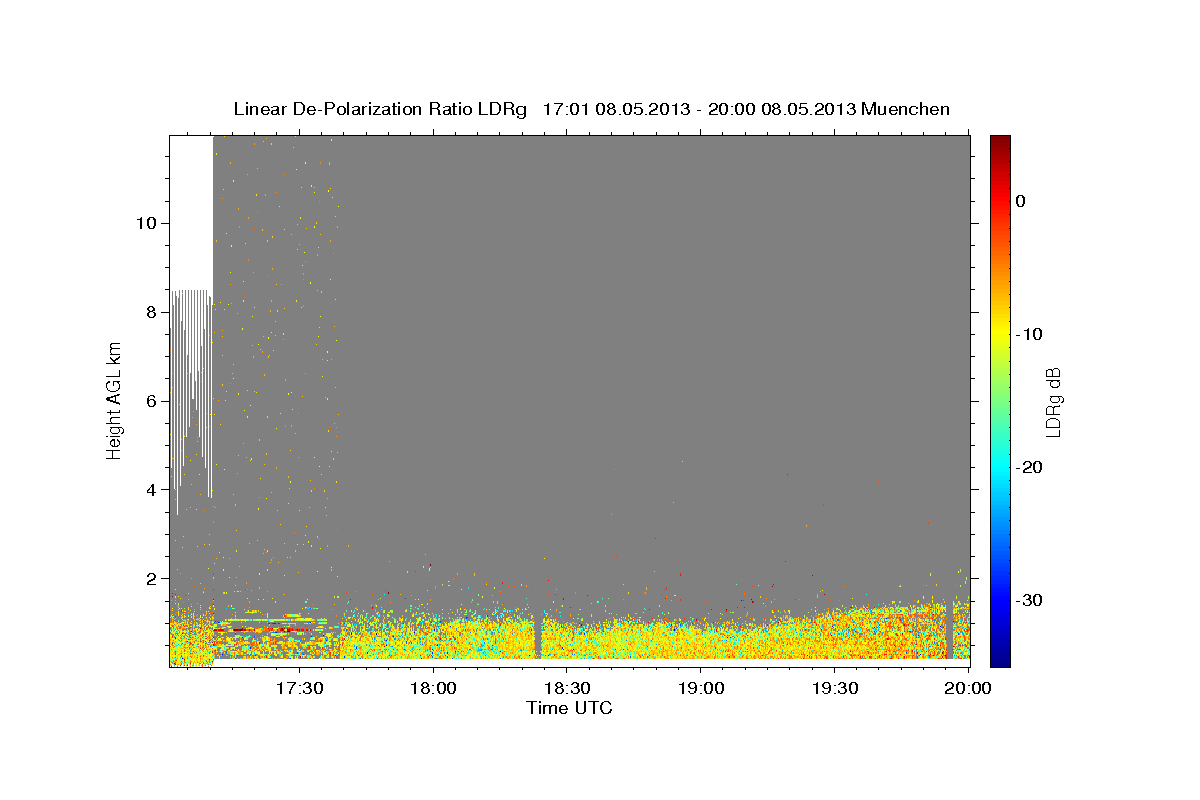
Task: Click the 18:00 time tick label
Action: (x=433, y=689)
